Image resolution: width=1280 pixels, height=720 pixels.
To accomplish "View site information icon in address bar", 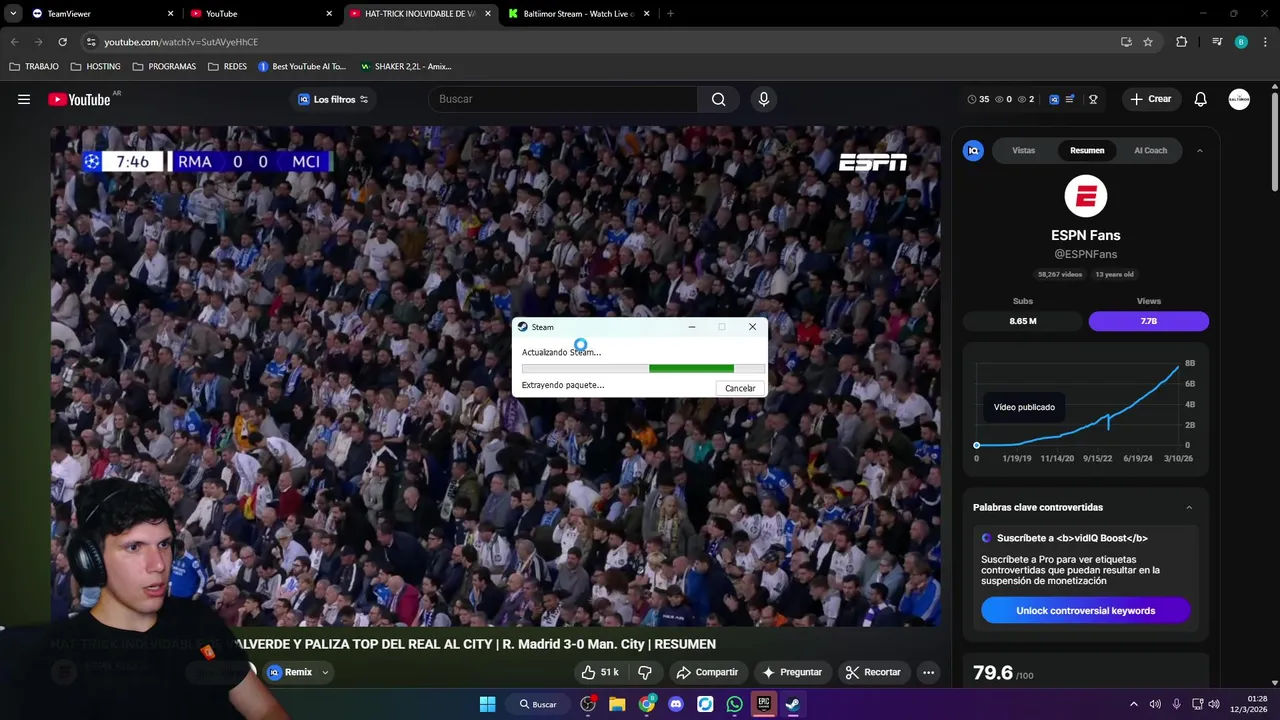I will tap(91, 42).
